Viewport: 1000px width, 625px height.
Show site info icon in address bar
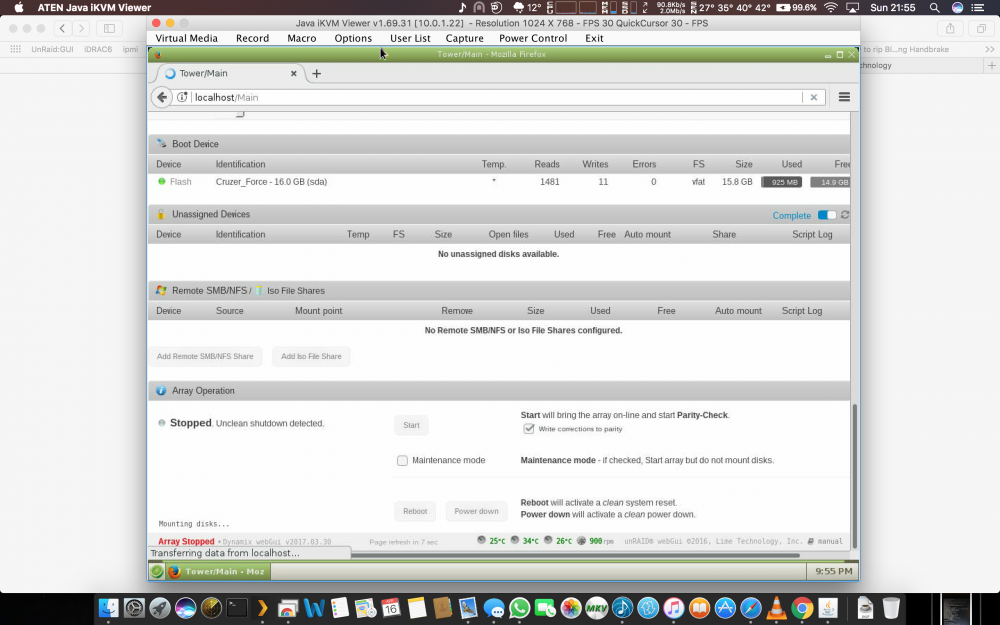(182, 97)
